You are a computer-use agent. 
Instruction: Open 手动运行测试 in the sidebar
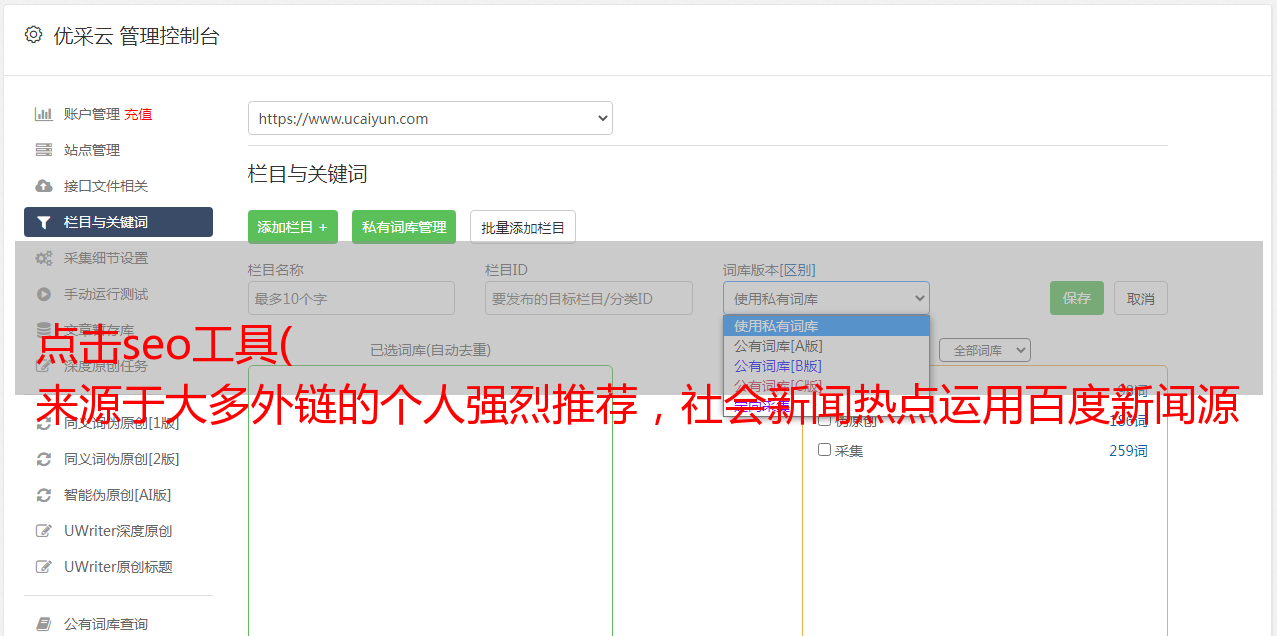coord(106,294)
